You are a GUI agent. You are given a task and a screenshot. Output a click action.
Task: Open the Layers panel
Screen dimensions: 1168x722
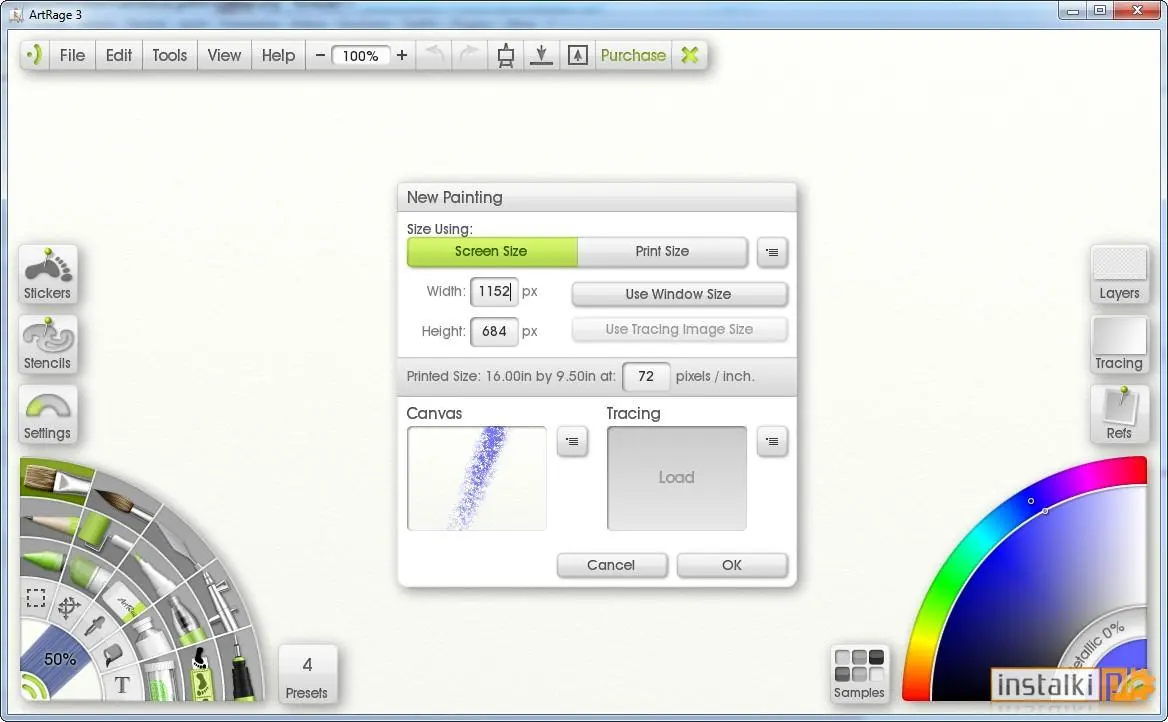[1119, 274]
